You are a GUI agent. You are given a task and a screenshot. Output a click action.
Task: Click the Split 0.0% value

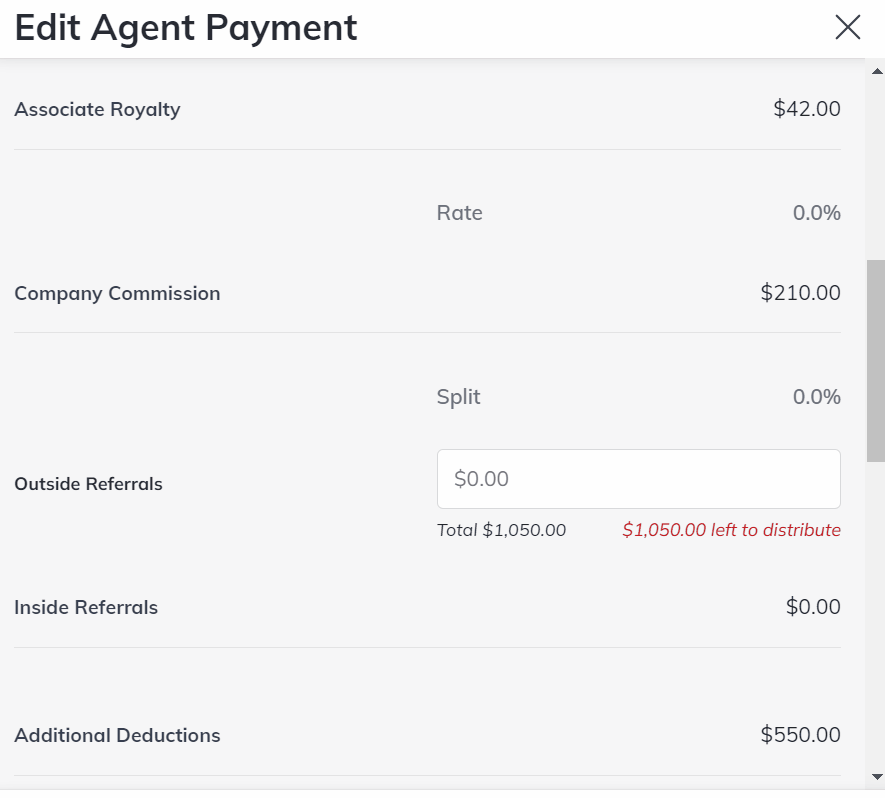[x=816, y=397]
